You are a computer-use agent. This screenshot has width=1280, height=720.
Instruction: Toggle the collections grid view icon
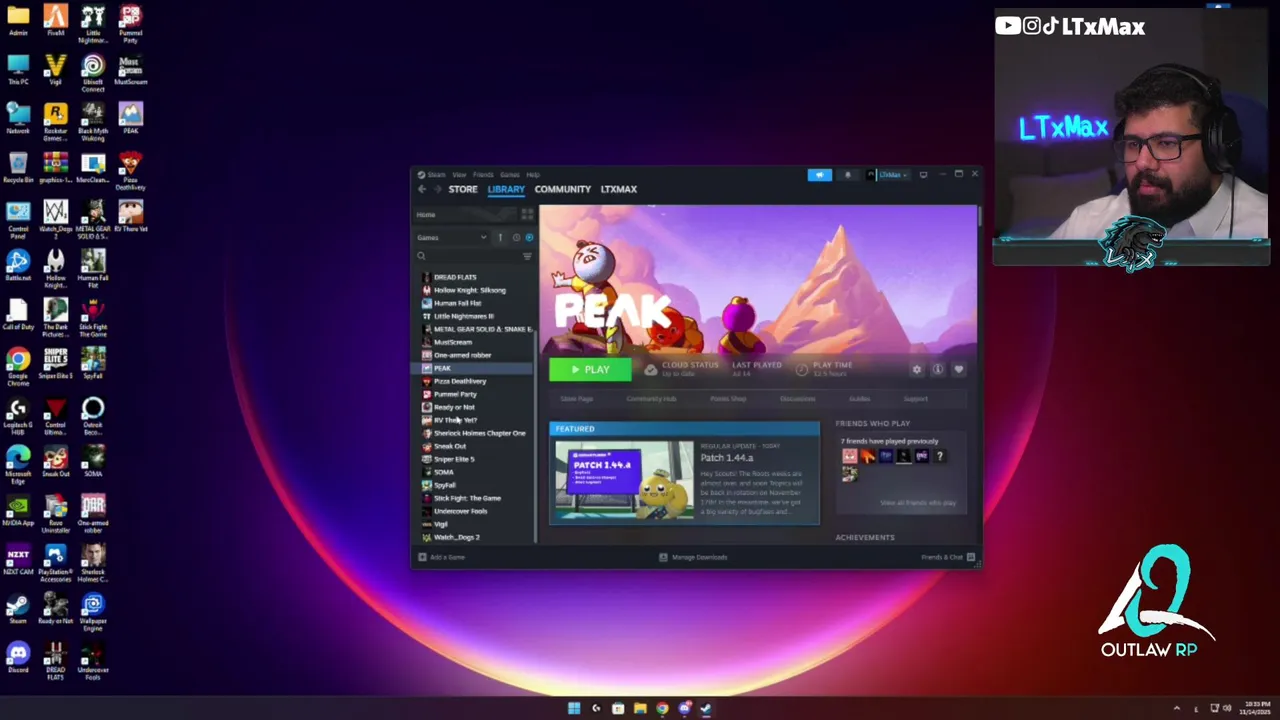coord(527,215)
